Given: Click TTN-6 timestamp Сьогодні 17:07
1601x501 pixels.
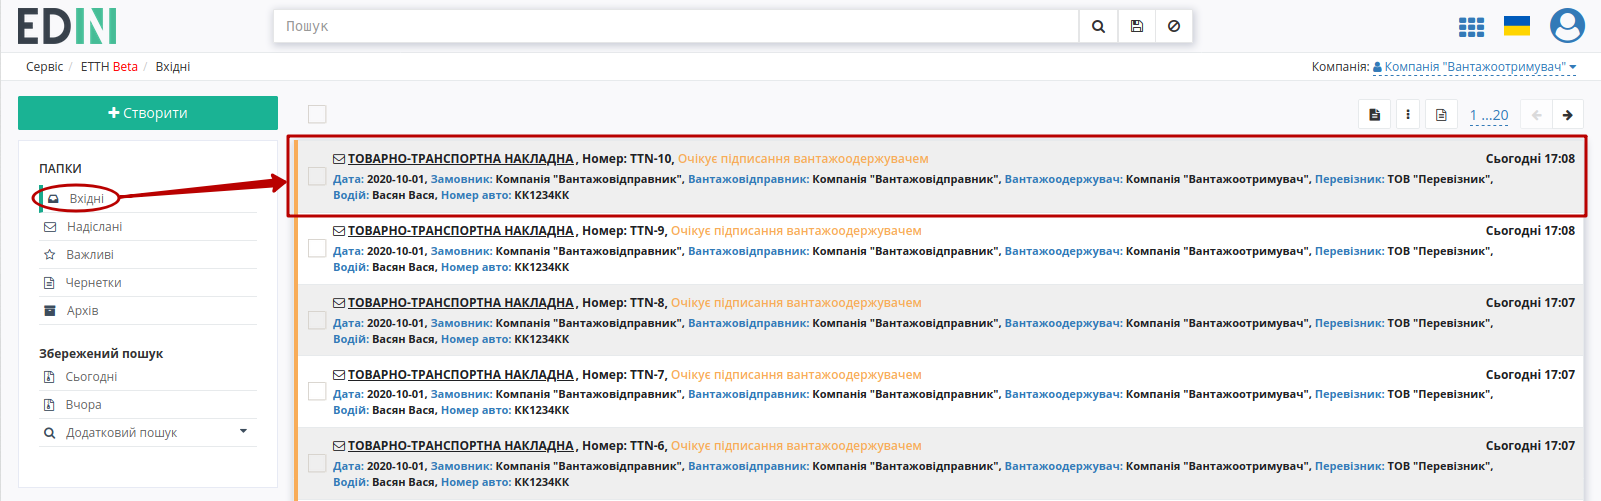Looking at the screenshot, I should [x=1530, y=446].
